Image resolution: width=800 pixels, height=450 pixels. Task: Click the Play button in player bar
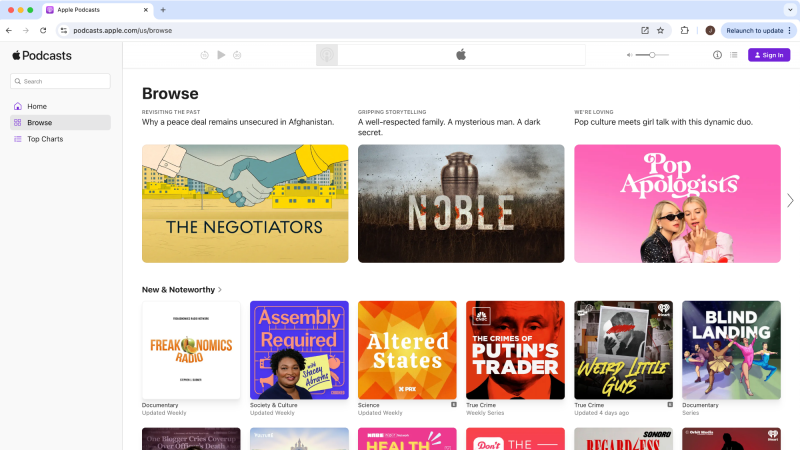(x=221, y=55)
